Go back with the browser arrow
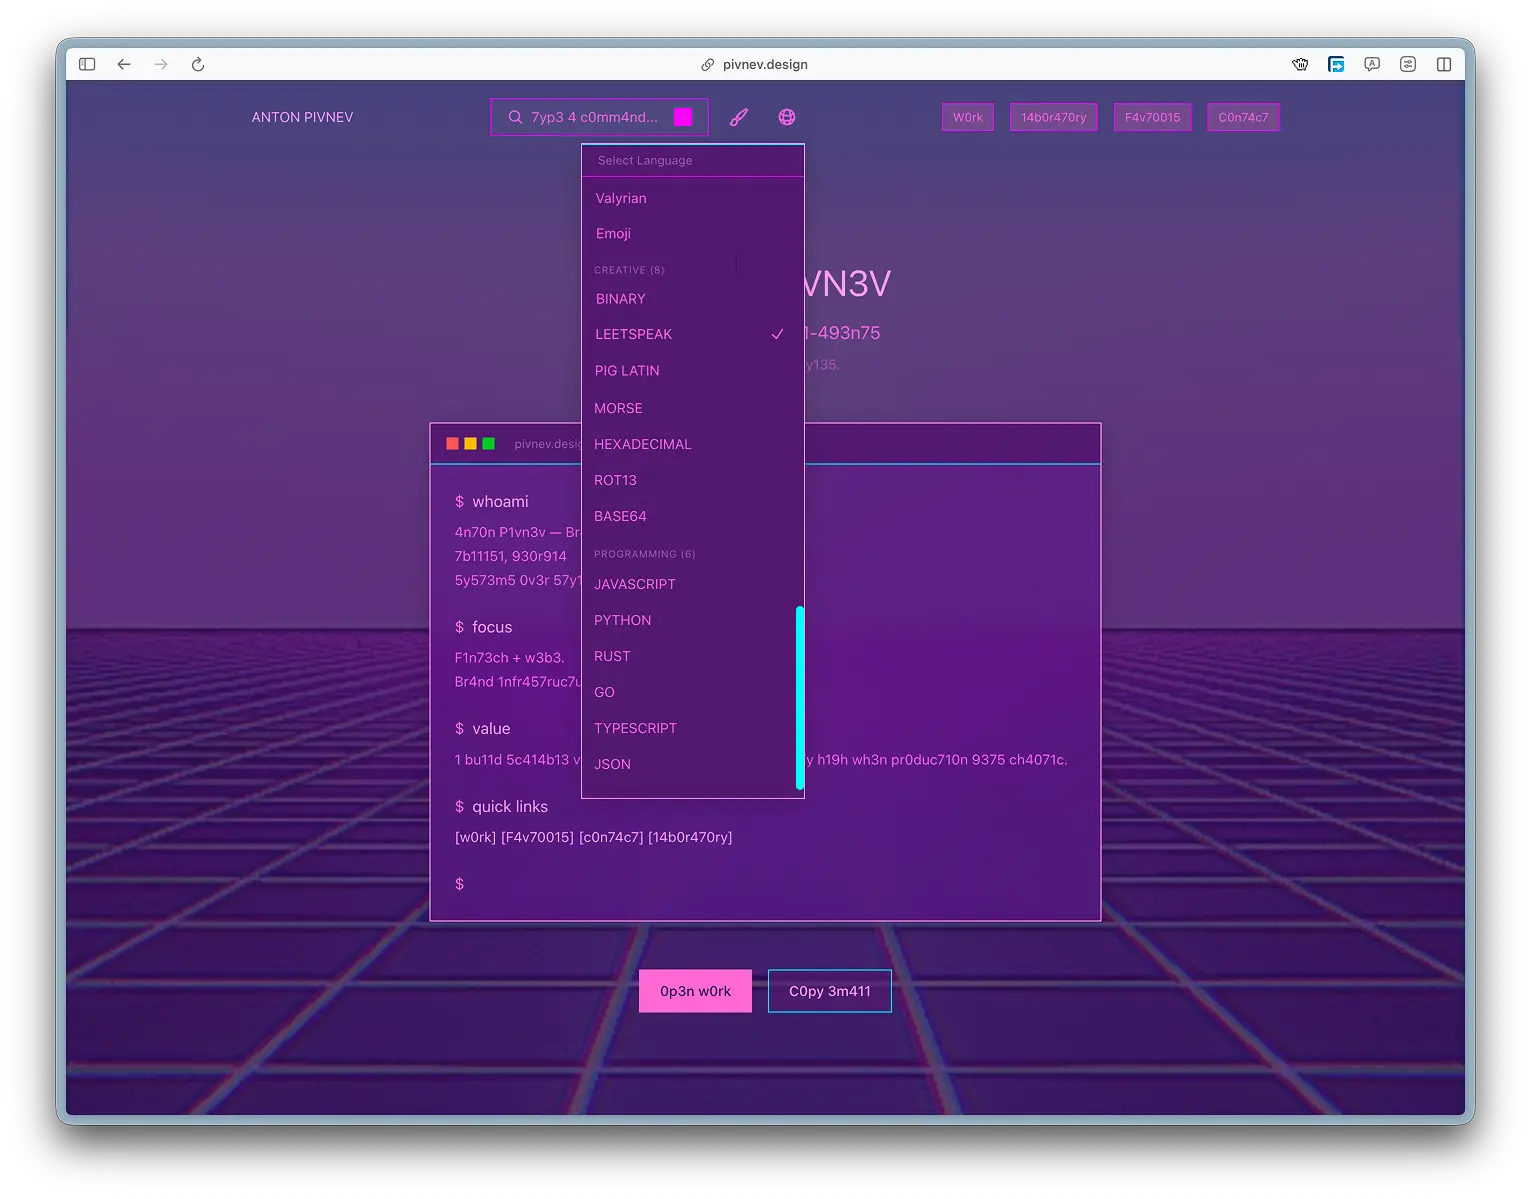Viewport: 1531px width, 1199px height. tap(124, 64)
